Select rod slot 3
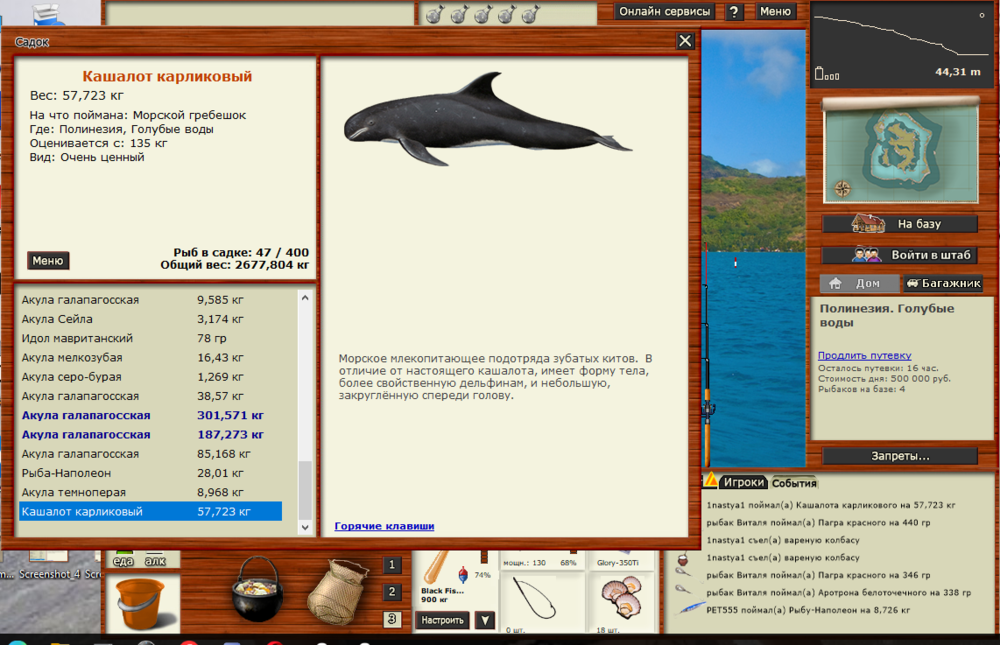Viewport: 1000px width, 645px height. click(x=391, y=619)
